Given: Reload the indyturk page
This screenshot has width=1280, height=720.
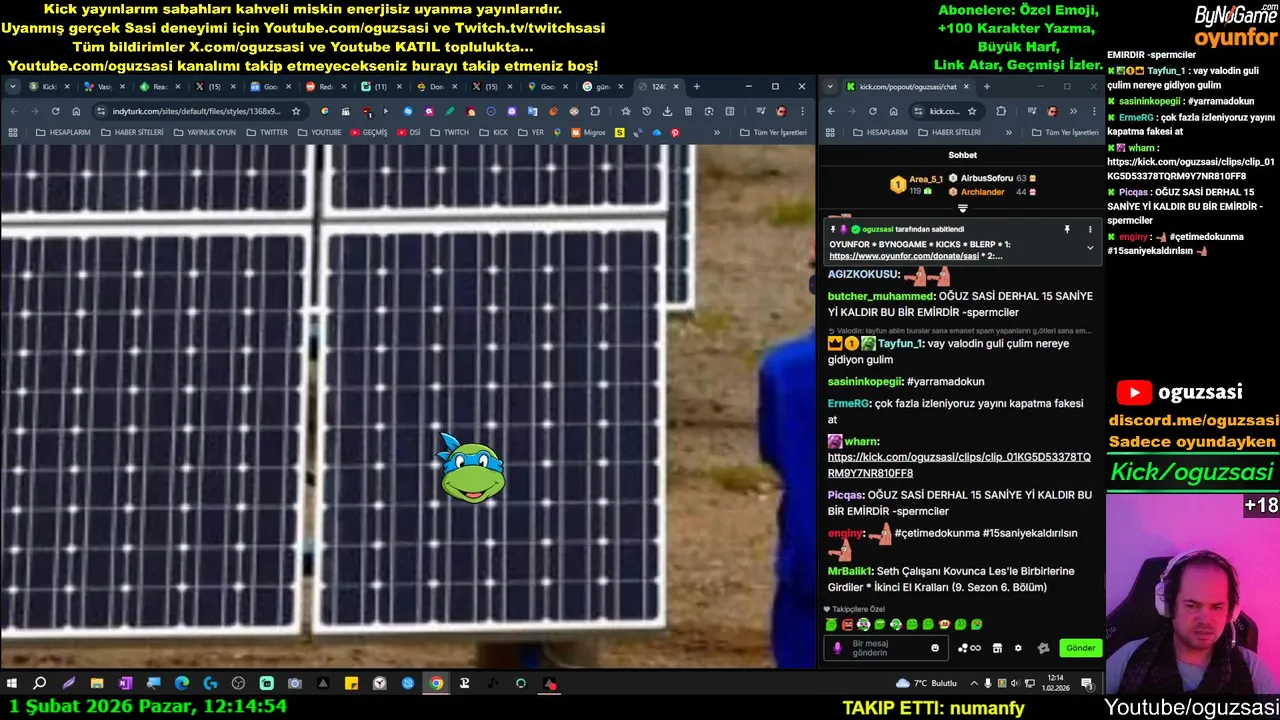Looking at the screenshot, I should (55, 111).
